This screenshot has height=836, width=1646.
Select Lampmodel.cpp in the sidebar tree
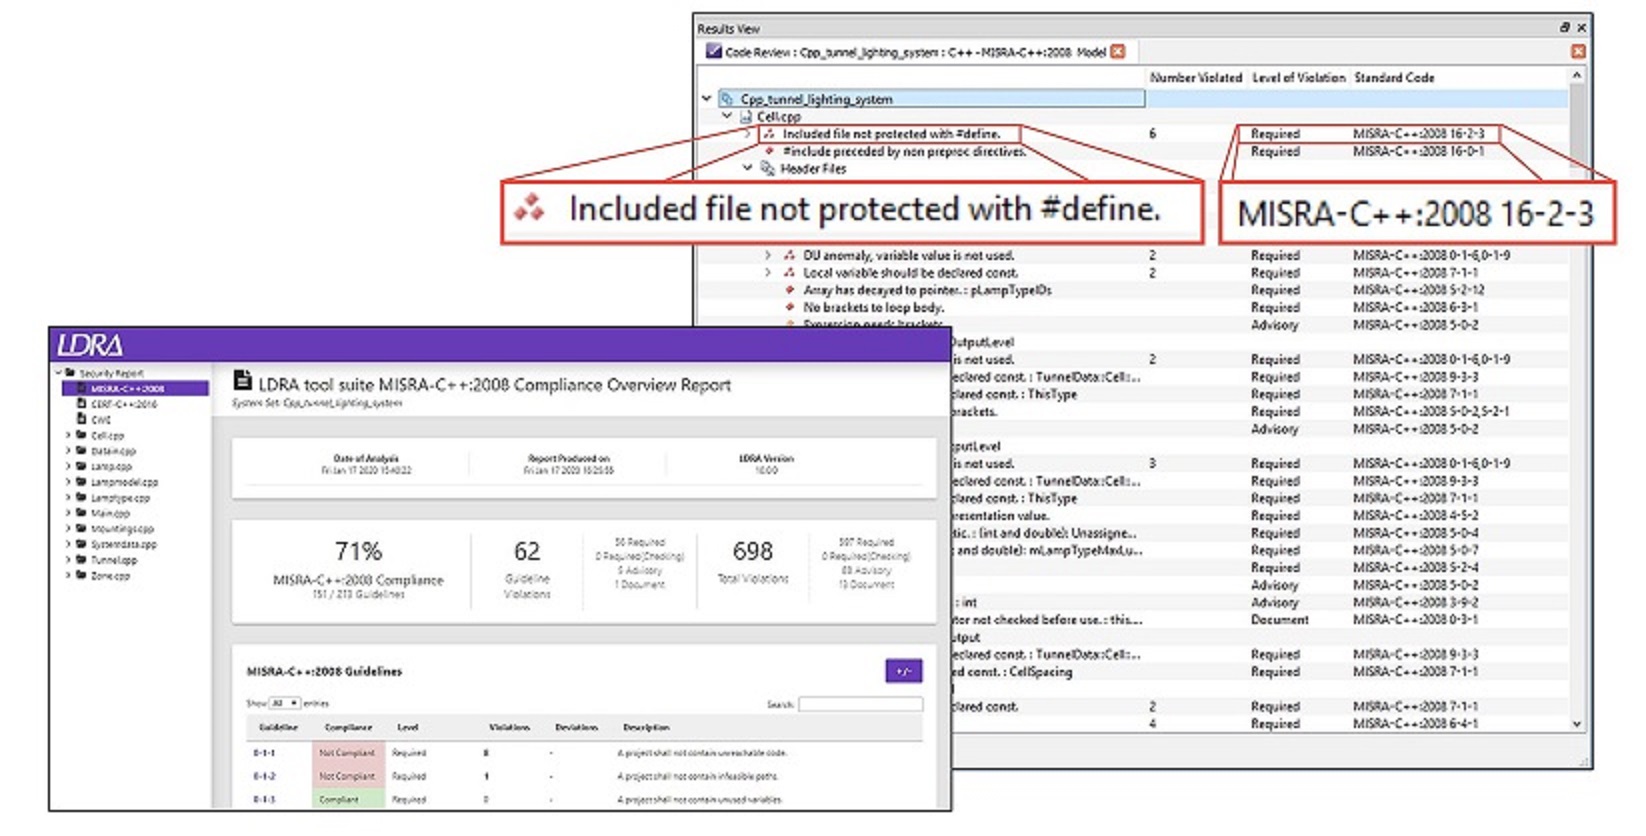click(x=124, y=482)
